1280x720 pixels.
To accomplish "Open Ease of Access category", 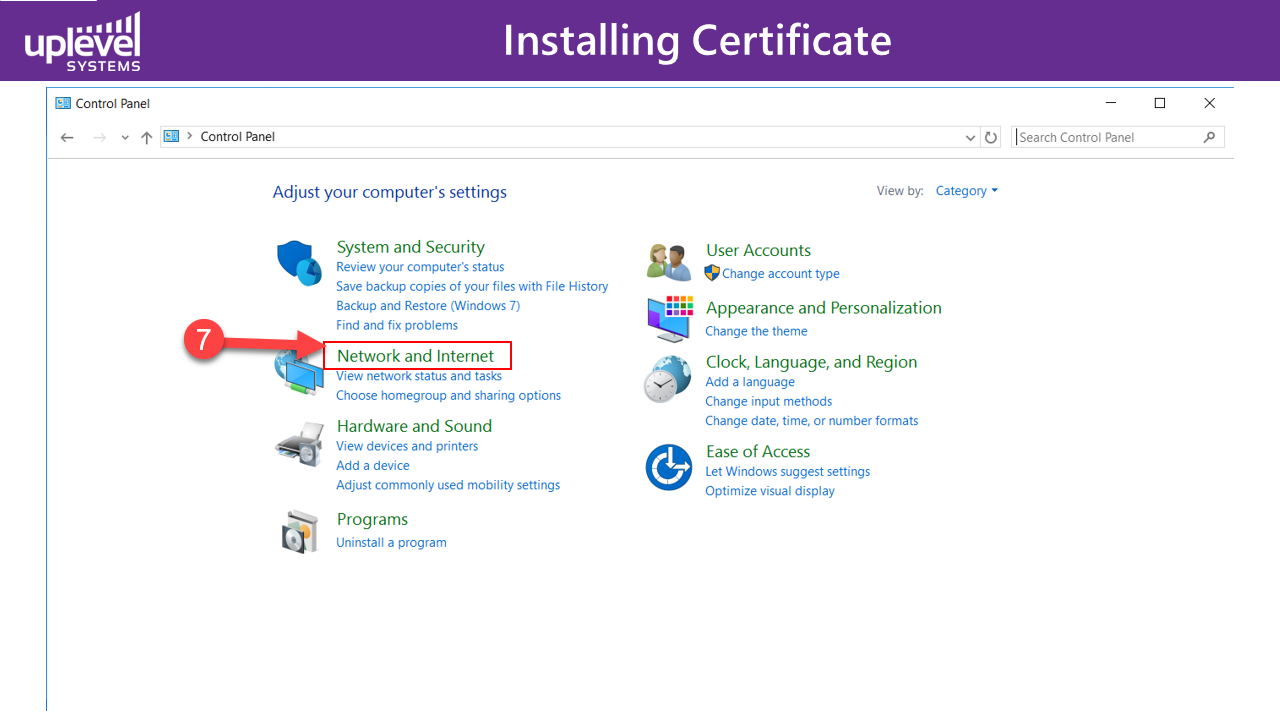I will point(758,451).
